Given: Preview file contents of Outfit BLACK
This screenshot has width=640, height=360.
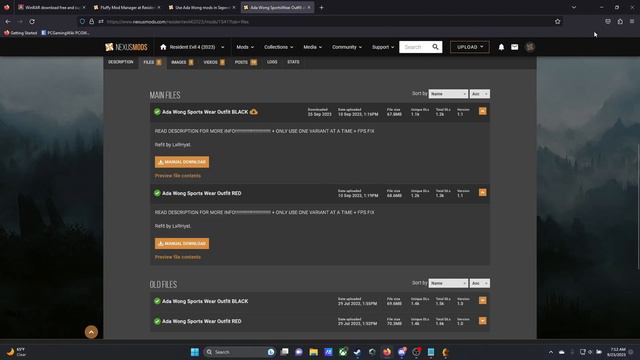Looking at the screenshot, I should (x=178, y=176).
